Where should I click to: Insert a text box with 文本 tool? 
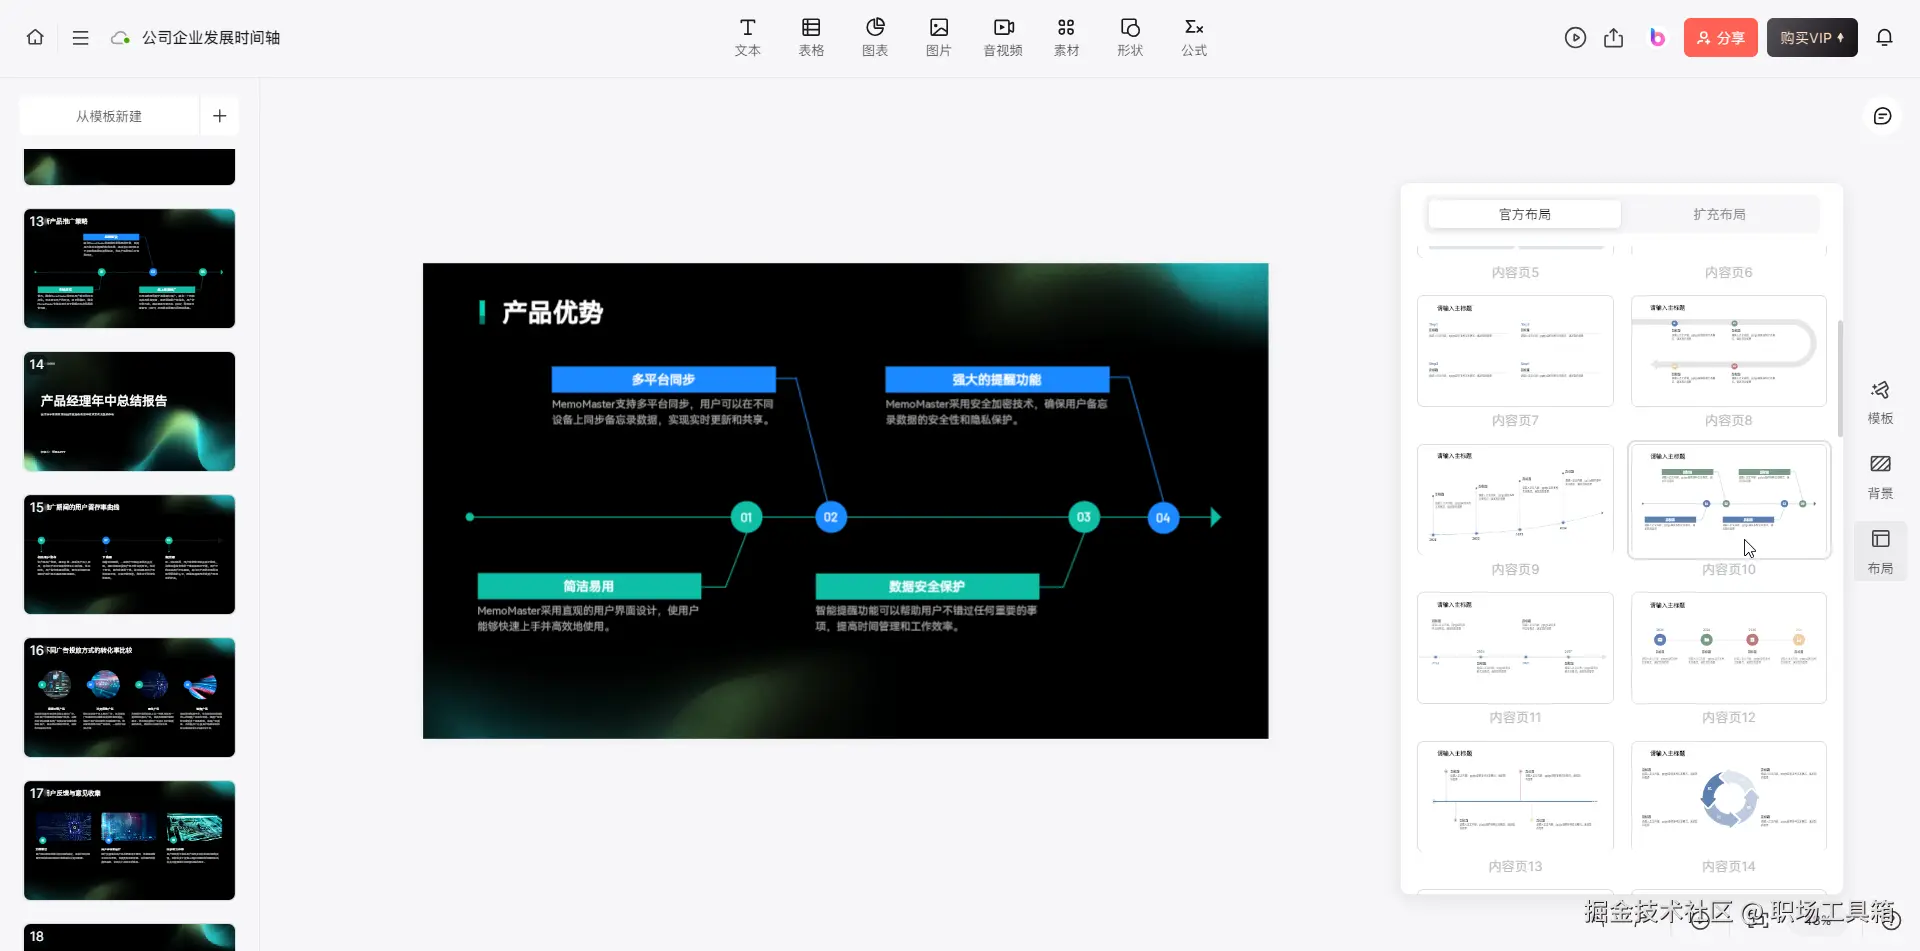(x=747, y=37)
